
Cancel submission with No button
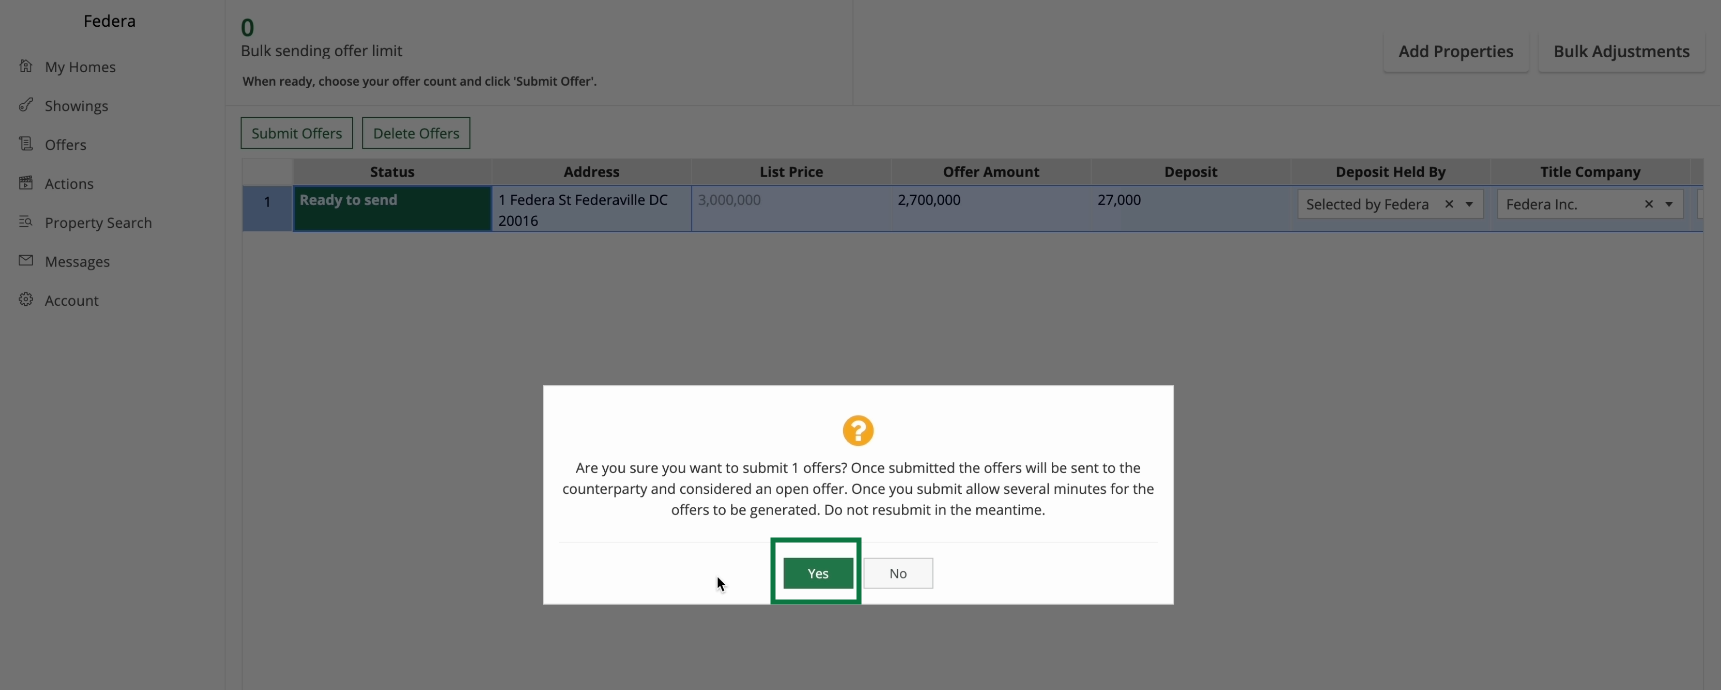point(898,573)
